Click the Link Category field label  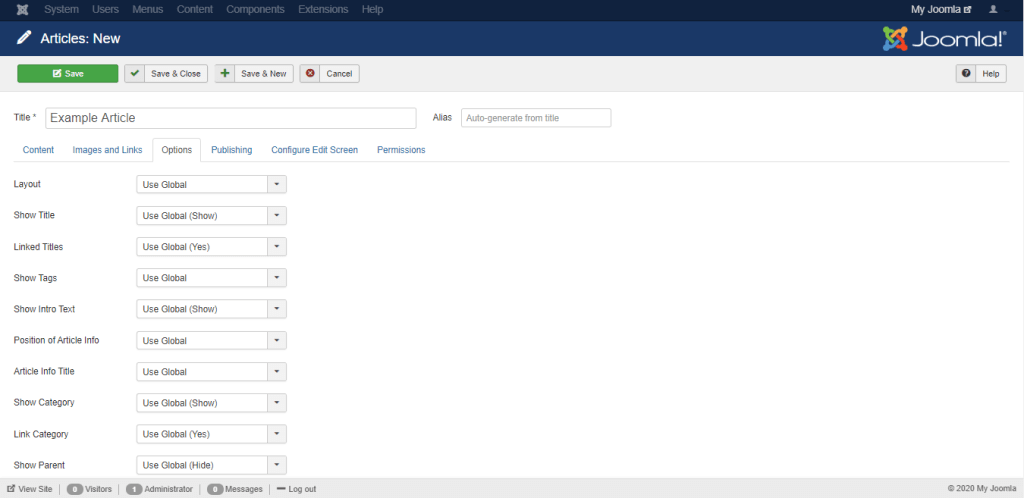tap(41, 433)
